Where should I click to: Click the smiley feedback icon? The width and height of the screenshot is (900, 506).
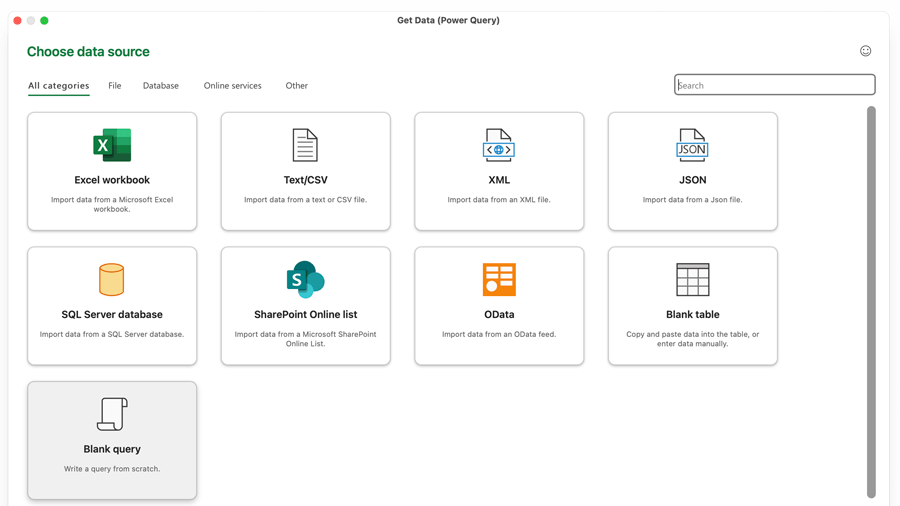tap(866, 51)
